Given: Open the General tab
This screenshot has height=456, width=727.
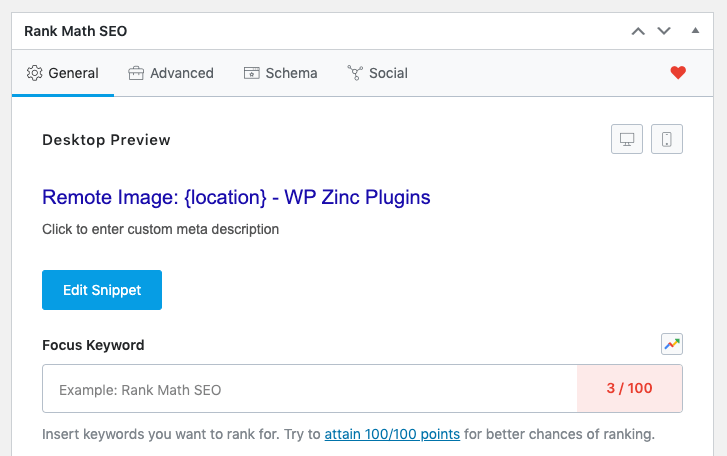Looking at the screenshot, I should pyautogui.click(x=63, y=73).
